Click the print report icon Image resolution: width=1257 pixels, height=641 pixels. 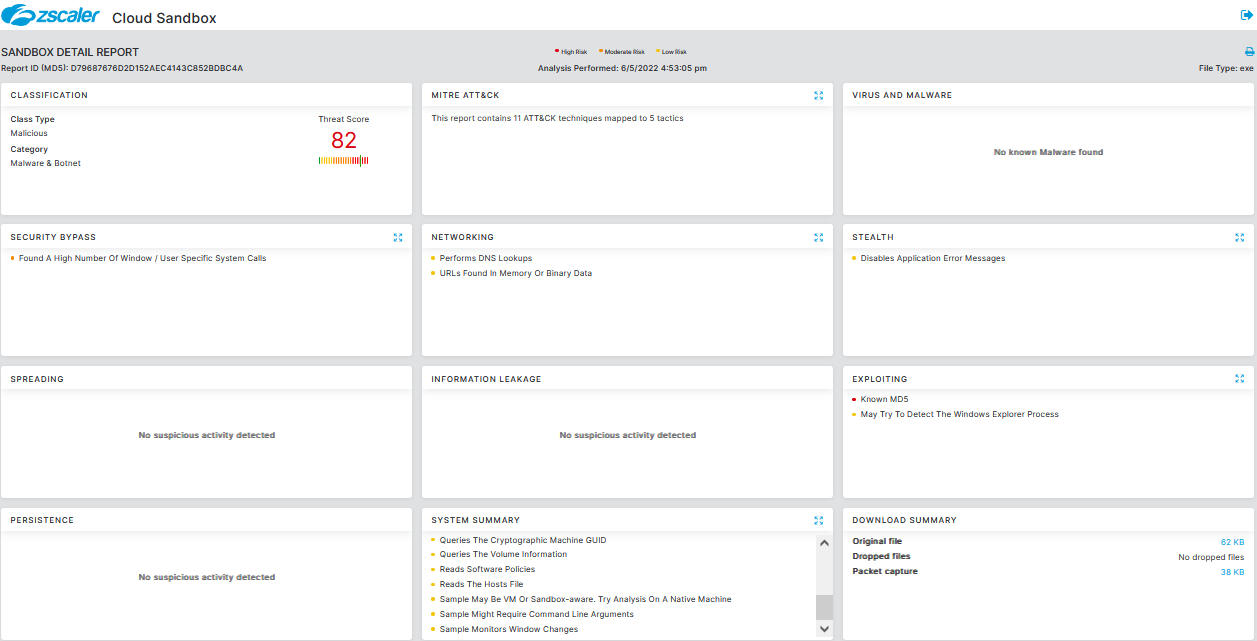point(1249,52)
